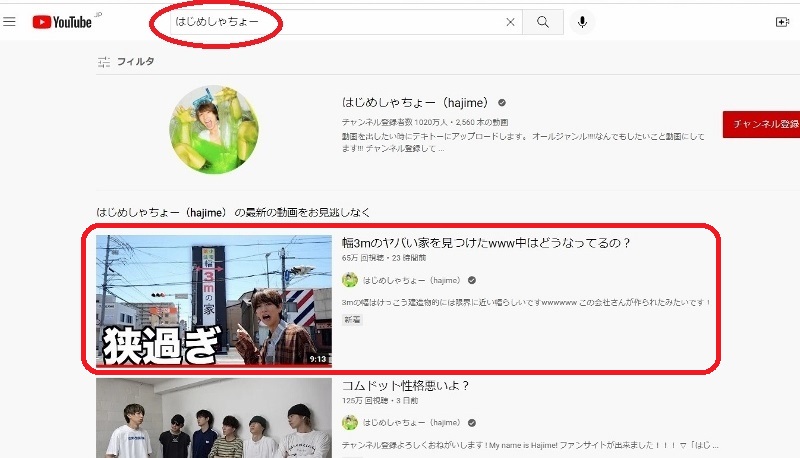Click the magnifier search button
Screen dimensions: 800x458
point(543,22)
